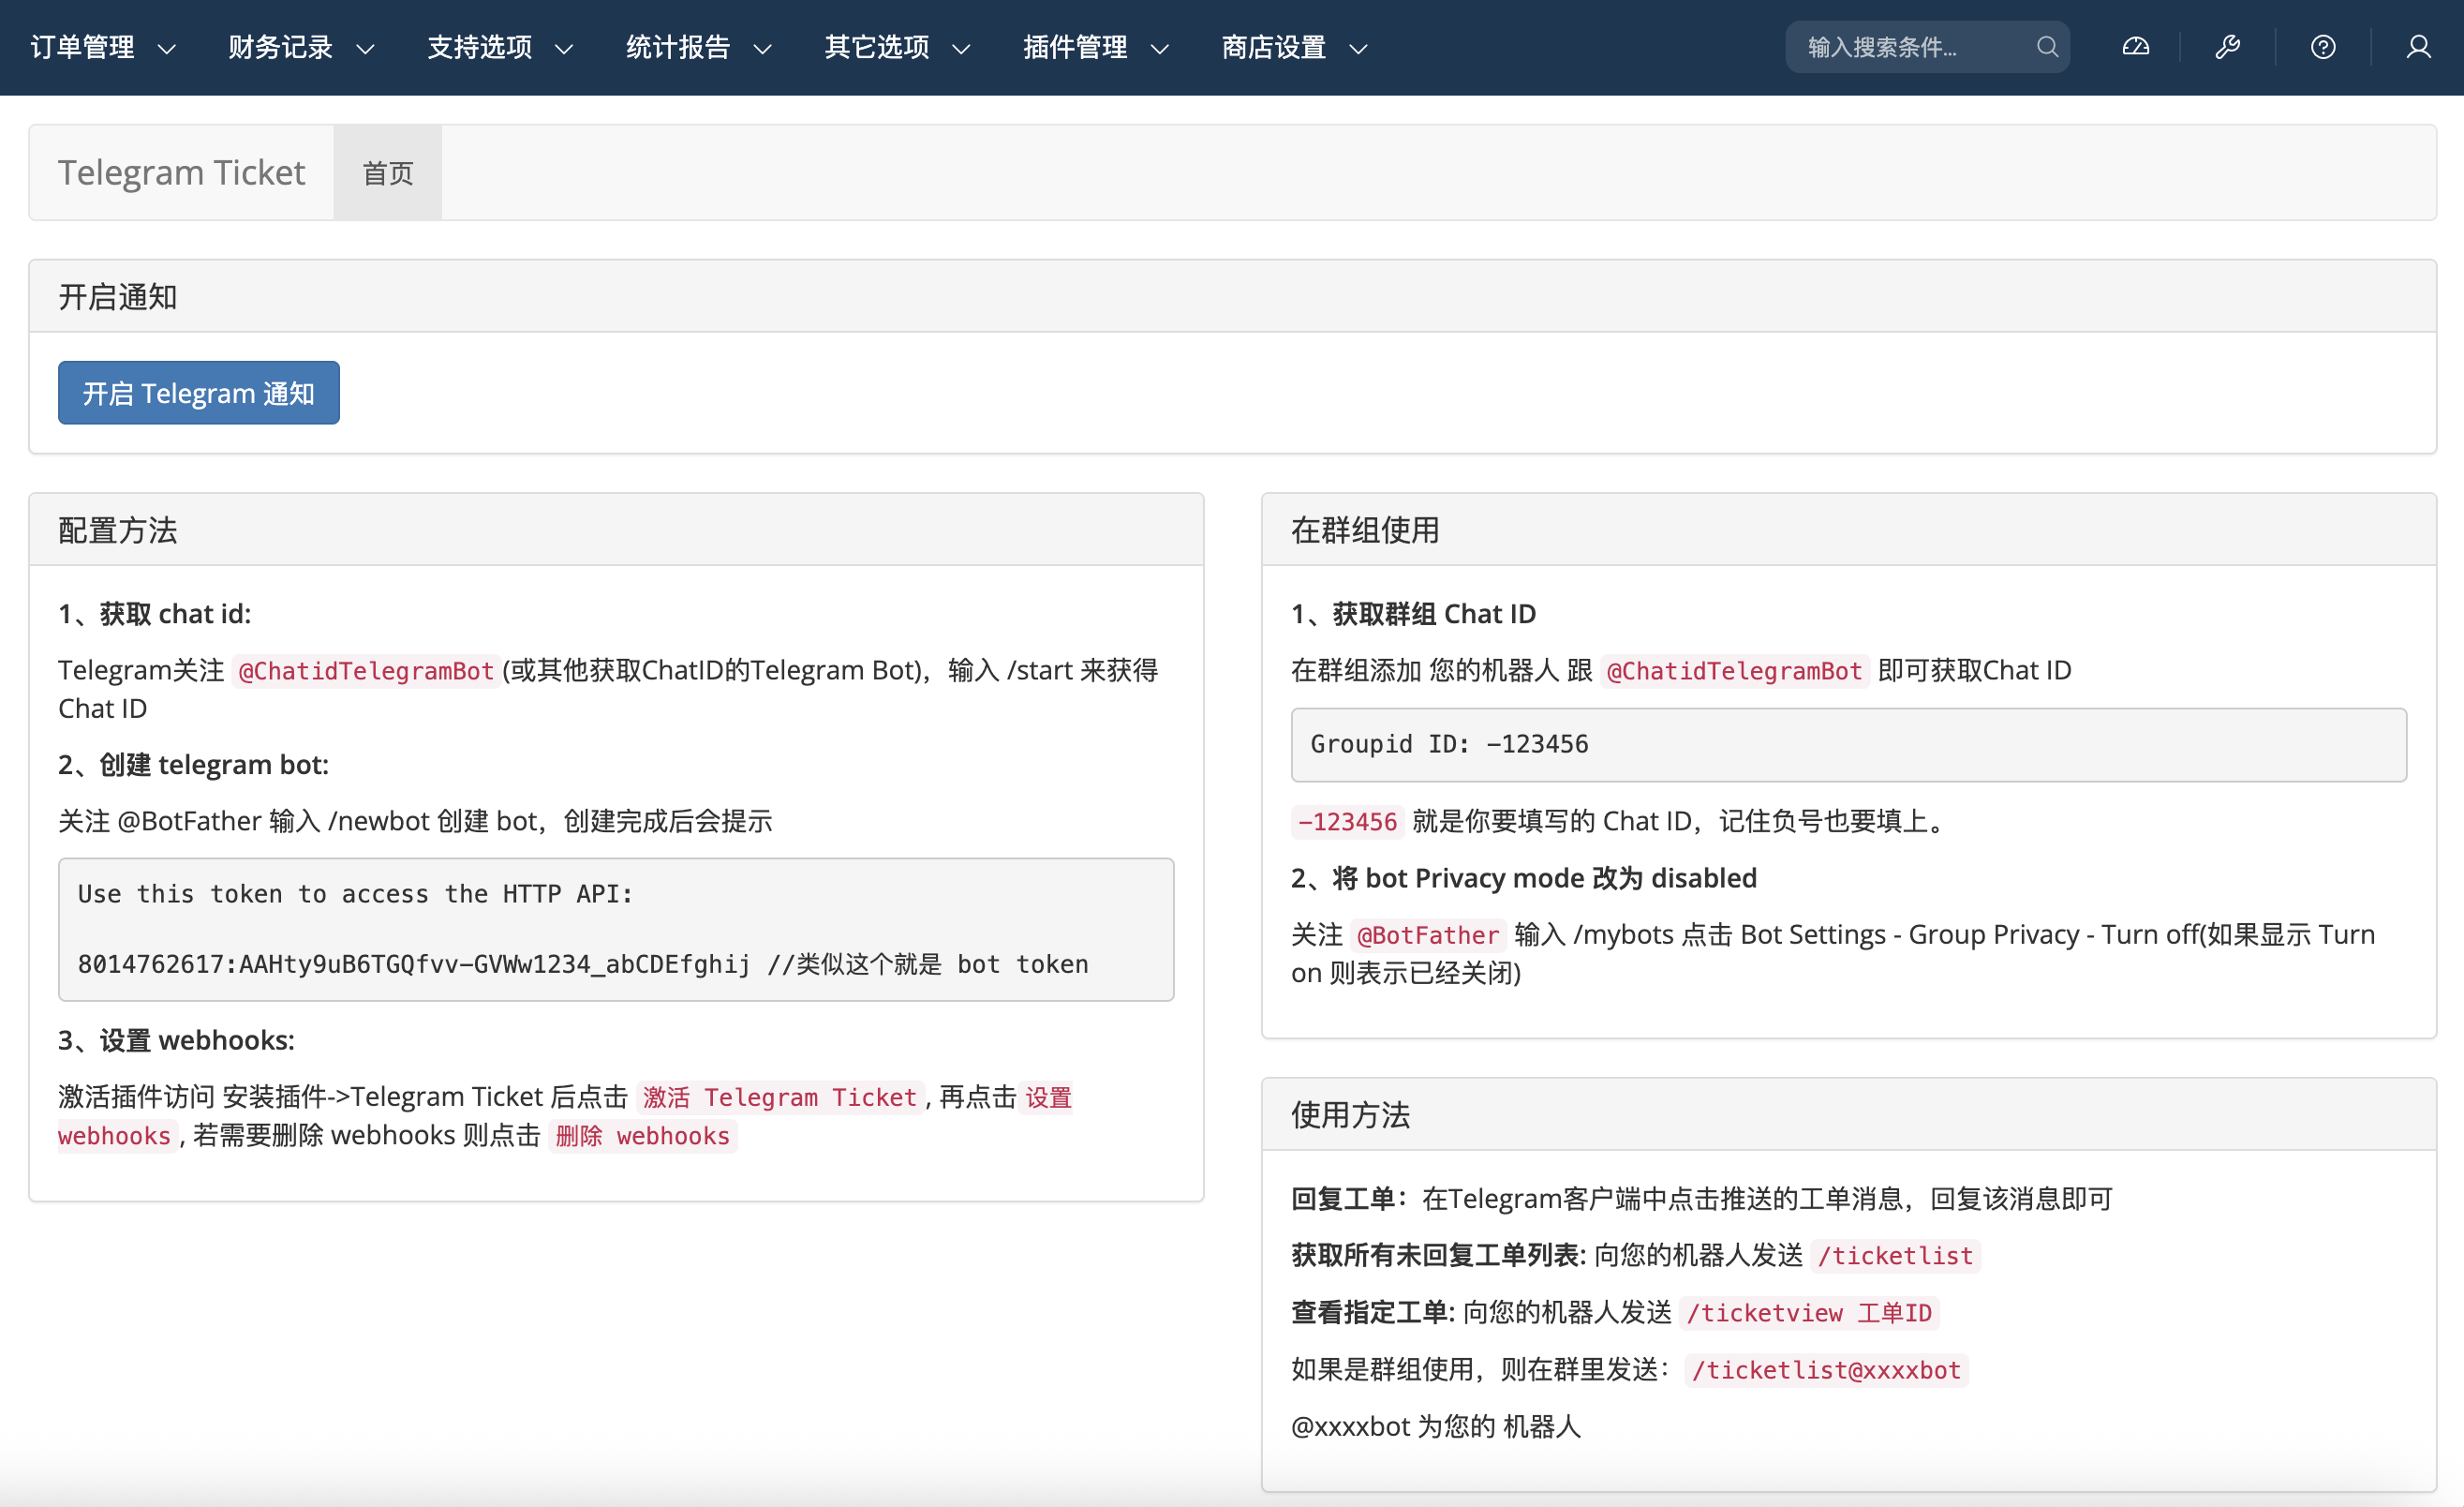Open the help question mark icon
The image size is (2464, 1507).
(x=2322, y=46)
